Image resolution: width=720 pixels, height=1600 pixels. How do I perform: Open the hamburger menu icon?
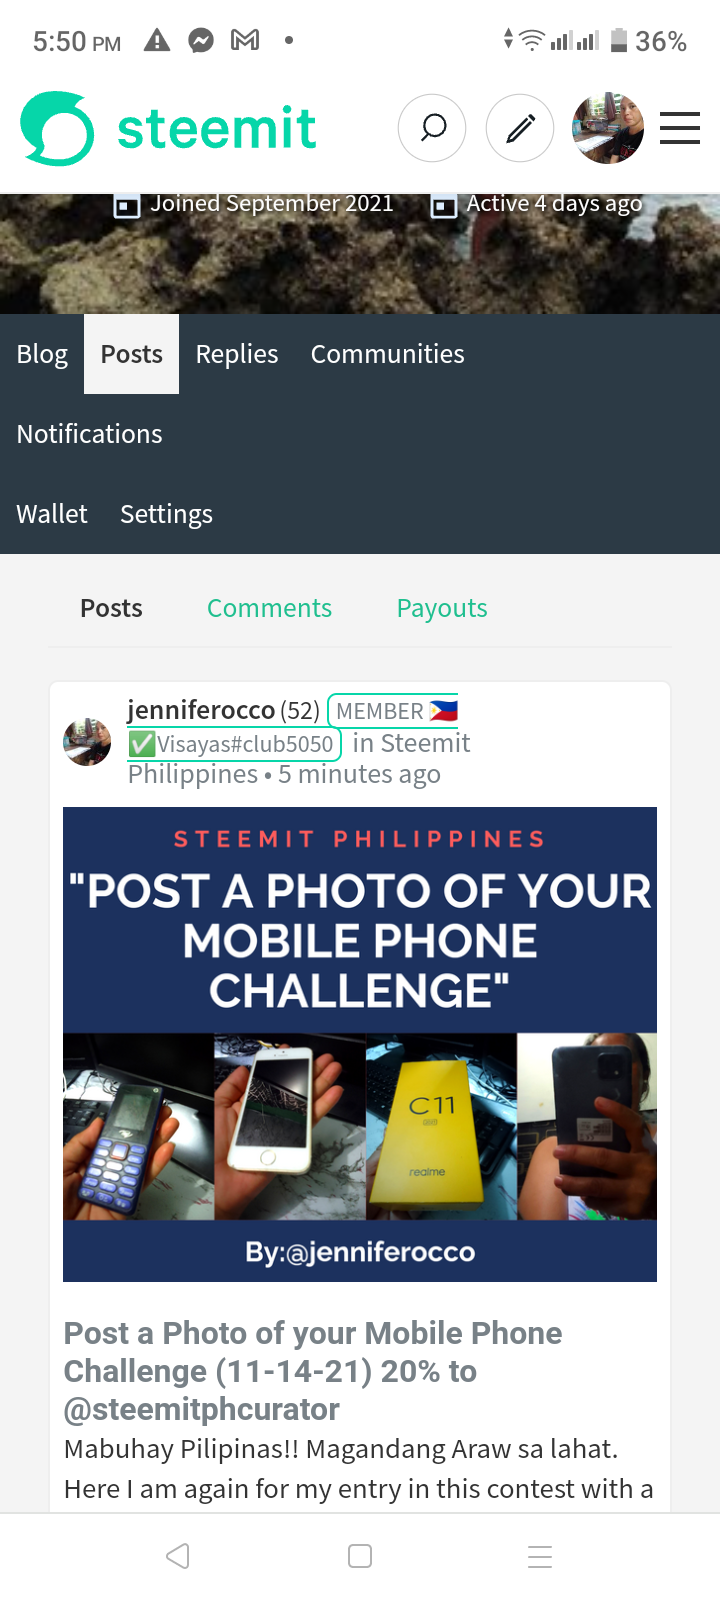pos(680,128)
